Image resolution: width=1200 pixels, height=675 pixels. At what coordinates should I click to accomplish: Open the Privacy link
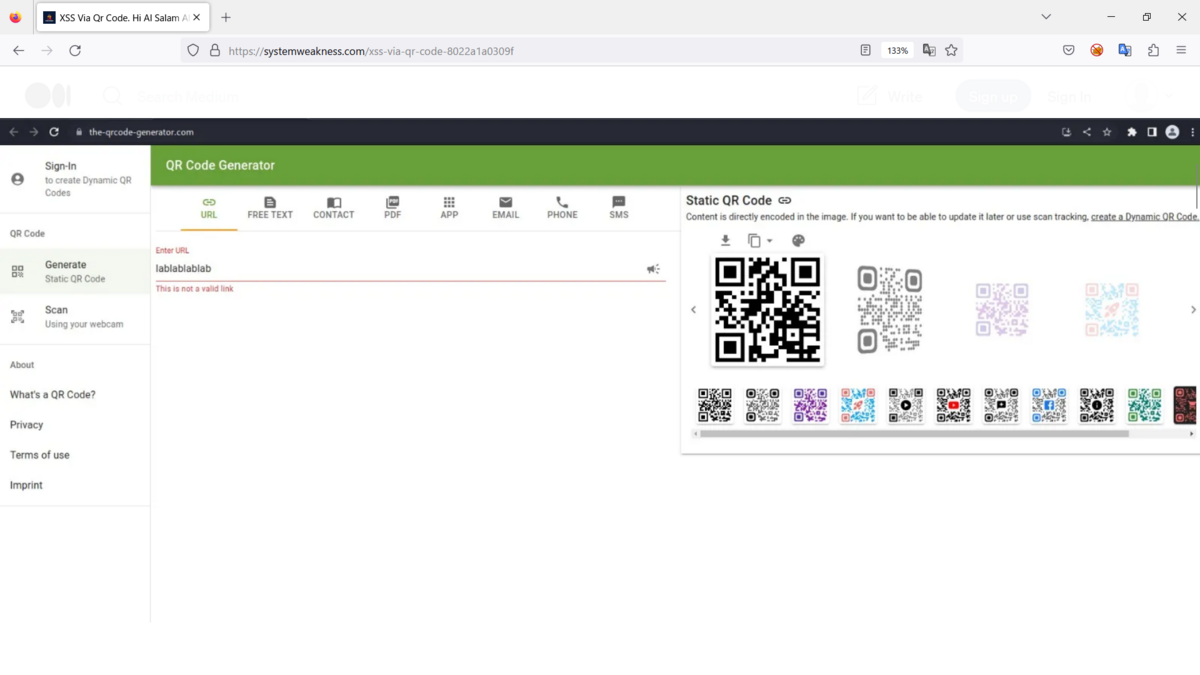pos(26,425)
